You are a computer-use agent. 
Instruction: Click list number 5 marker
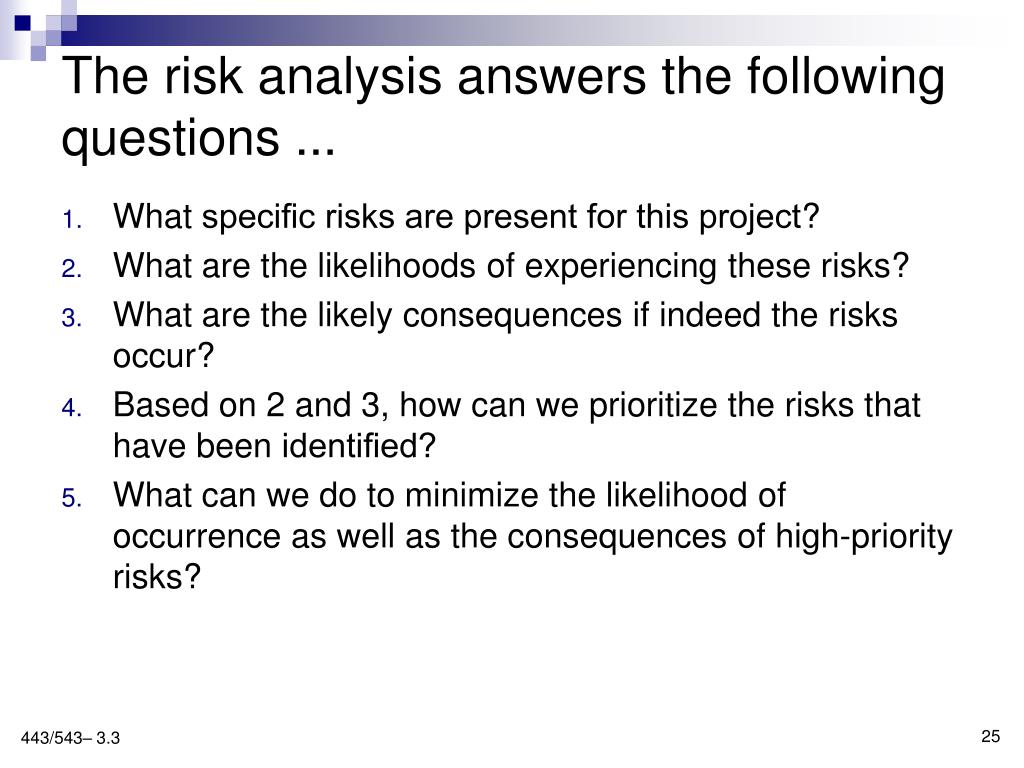(x=72, y=499)
